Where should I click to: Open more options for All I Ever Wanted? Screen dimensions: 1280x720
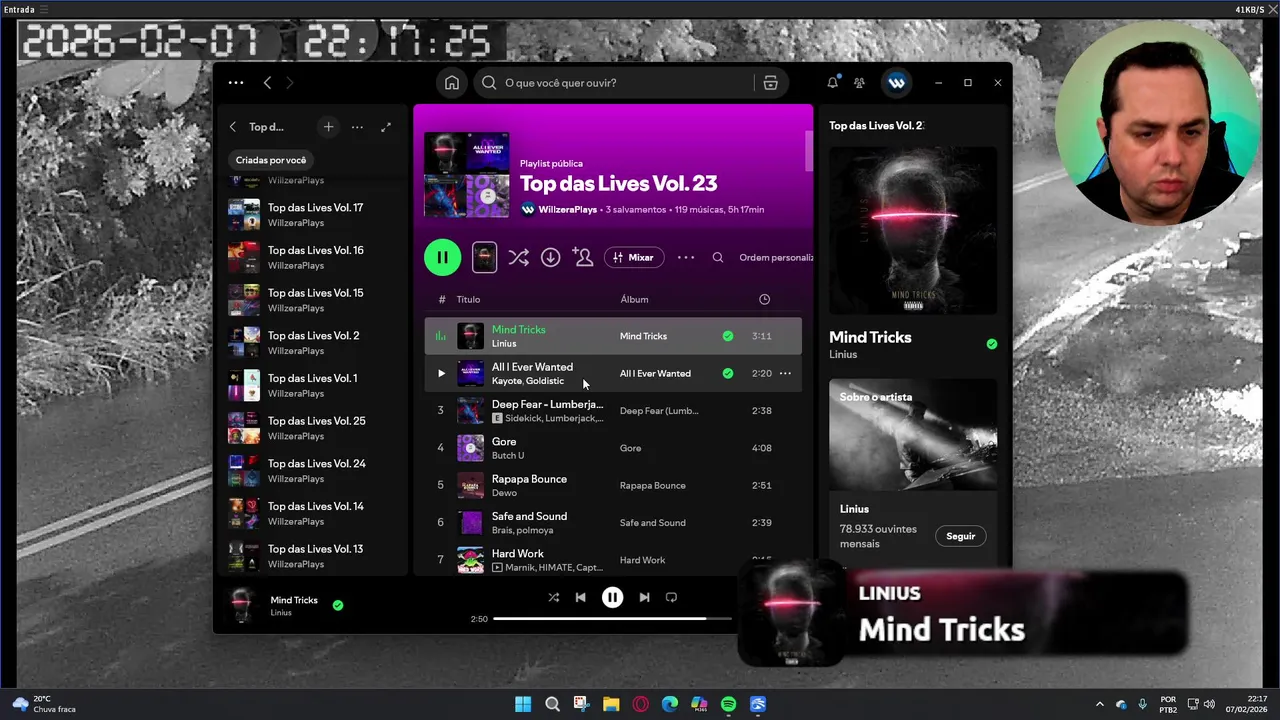[785, 373]
